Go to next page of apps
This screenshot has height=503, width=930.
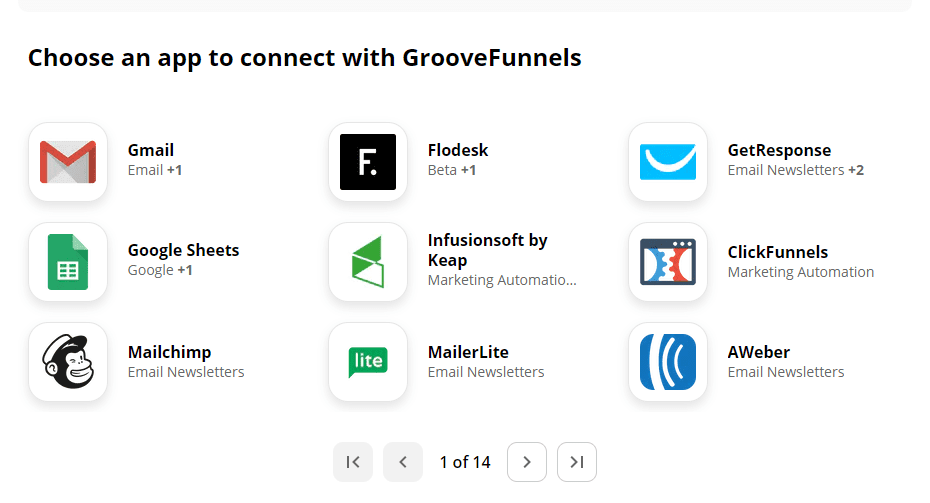click(527, 462)
